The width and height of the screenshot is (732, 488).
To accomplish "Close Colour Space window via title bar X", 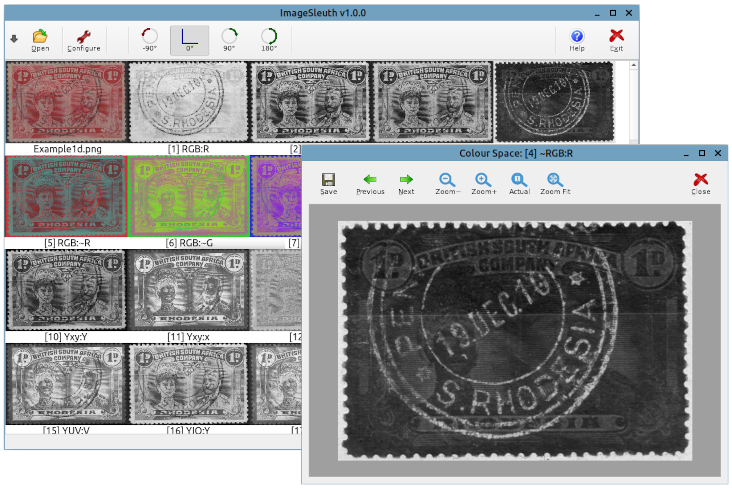I will point(718,153).
